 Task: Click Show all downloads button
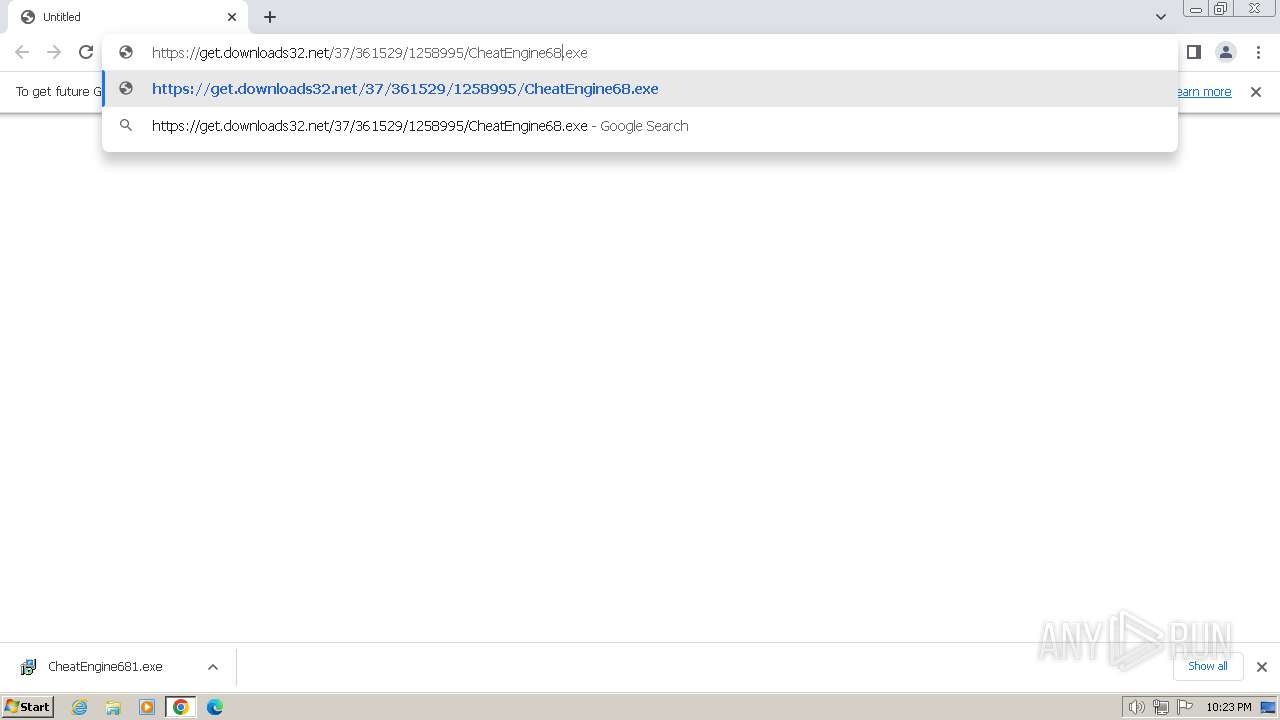click(x=1208, y=666)
